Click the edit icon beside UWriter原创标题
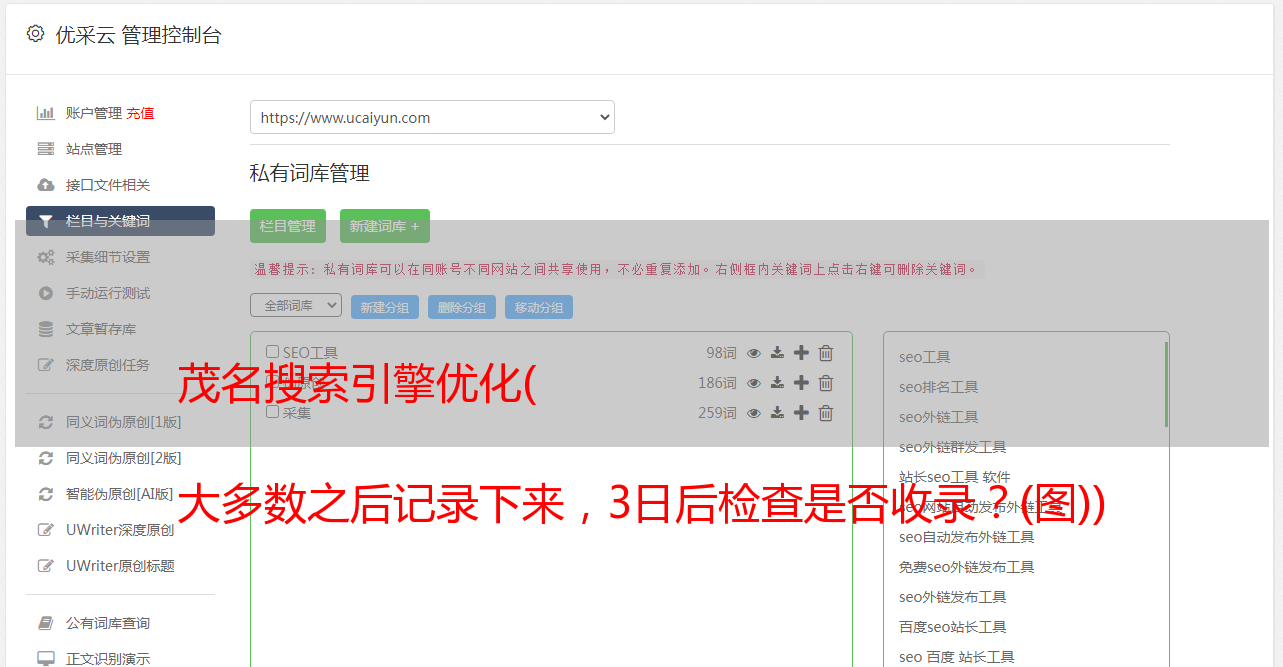Image resolution: width=1283 pixels, height=667 pixels. 46,566
